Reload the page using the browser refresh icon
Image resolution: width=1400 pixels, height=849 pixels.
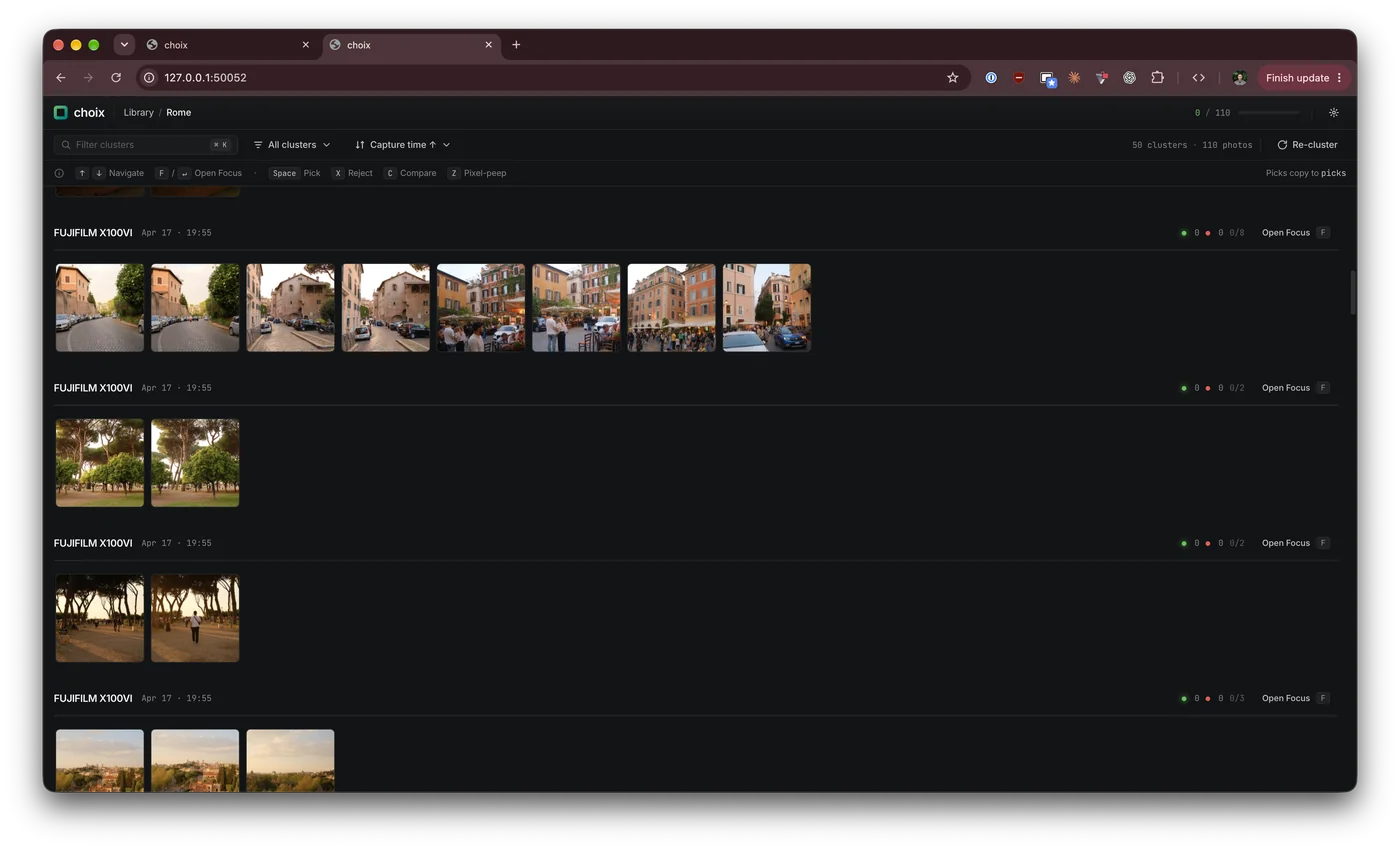(116, 78)
